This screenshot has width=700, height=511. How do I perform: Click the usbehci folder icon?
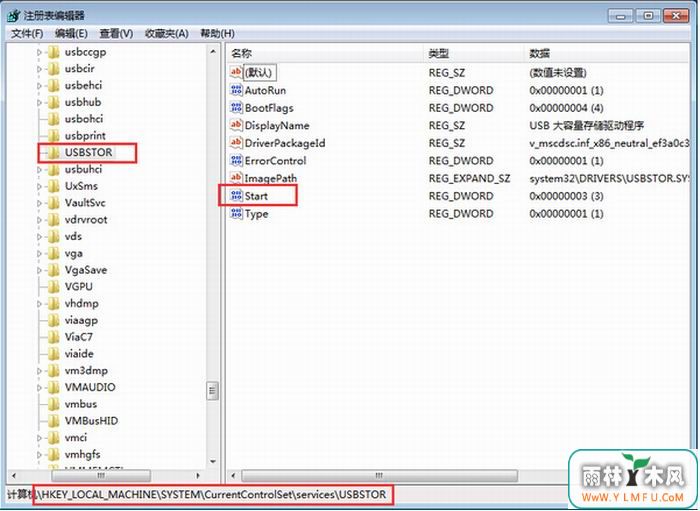[54, 86]
